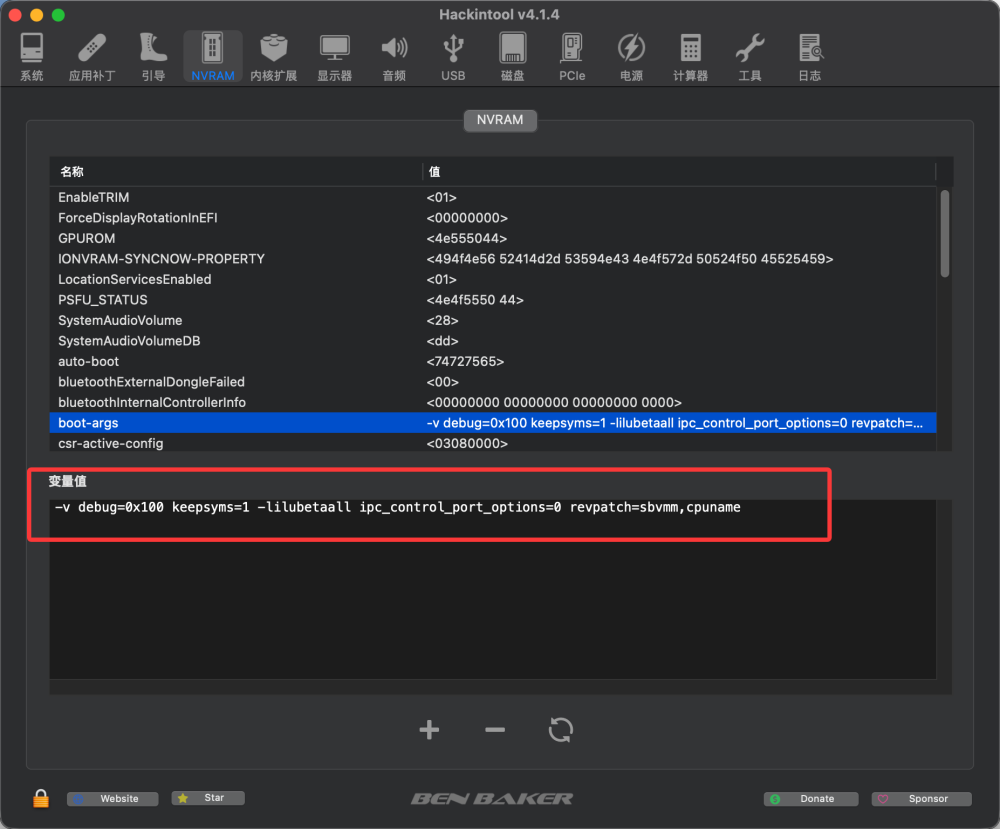This screenshot has height=829, width=1000.
Task: Click the value <74727565> cell
Action: (x=465, y=361)
